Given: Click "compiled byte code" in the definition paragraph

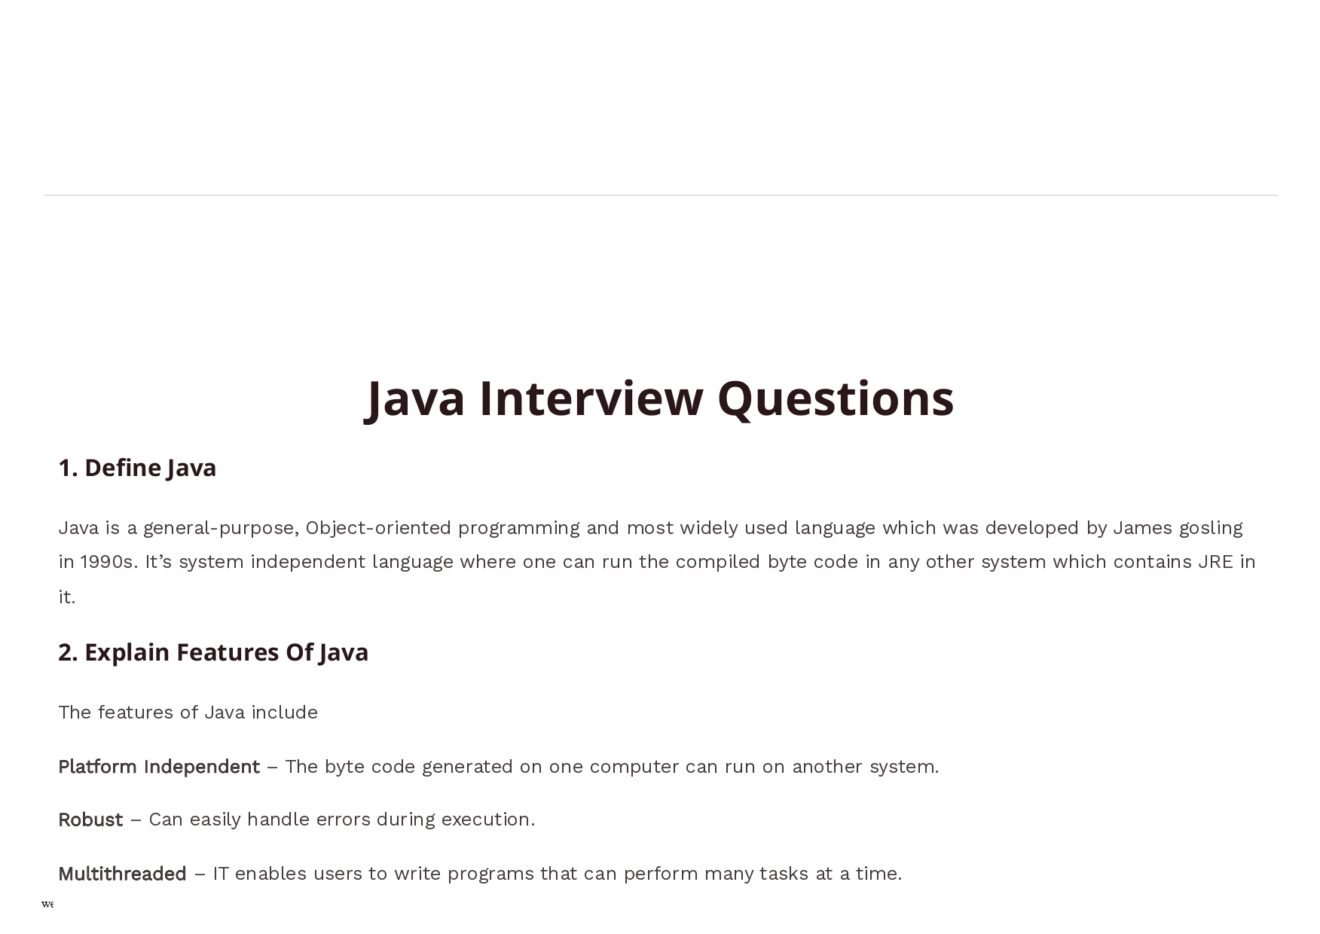Looking at the screenshot, I should (x=766, y=561).
